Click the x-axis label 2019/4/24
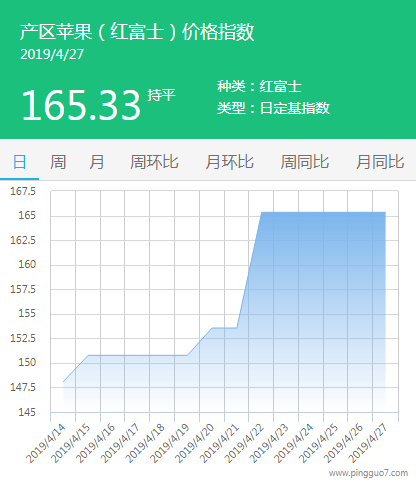The image size is (416, 485). point(294,443)
